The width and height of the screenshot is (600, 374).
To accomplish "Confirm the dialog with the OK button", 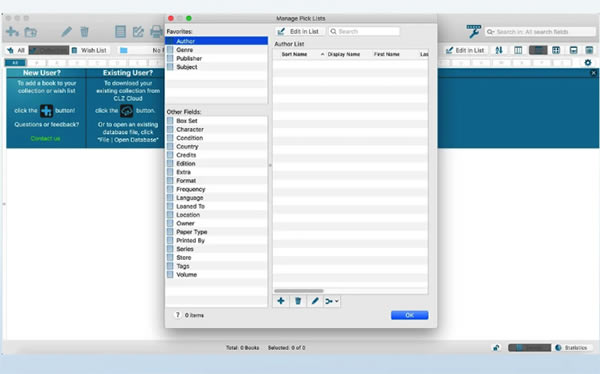I will click(x=409, y=315).
